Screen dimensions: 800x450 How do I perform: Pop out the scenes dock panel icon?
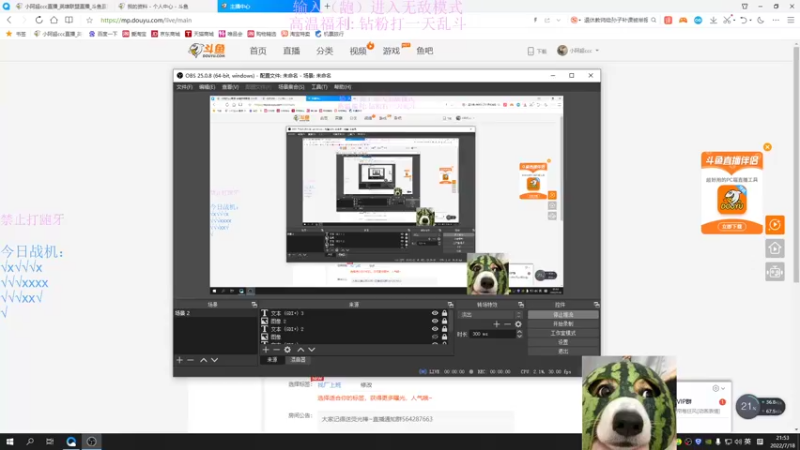tap(254, 305)
